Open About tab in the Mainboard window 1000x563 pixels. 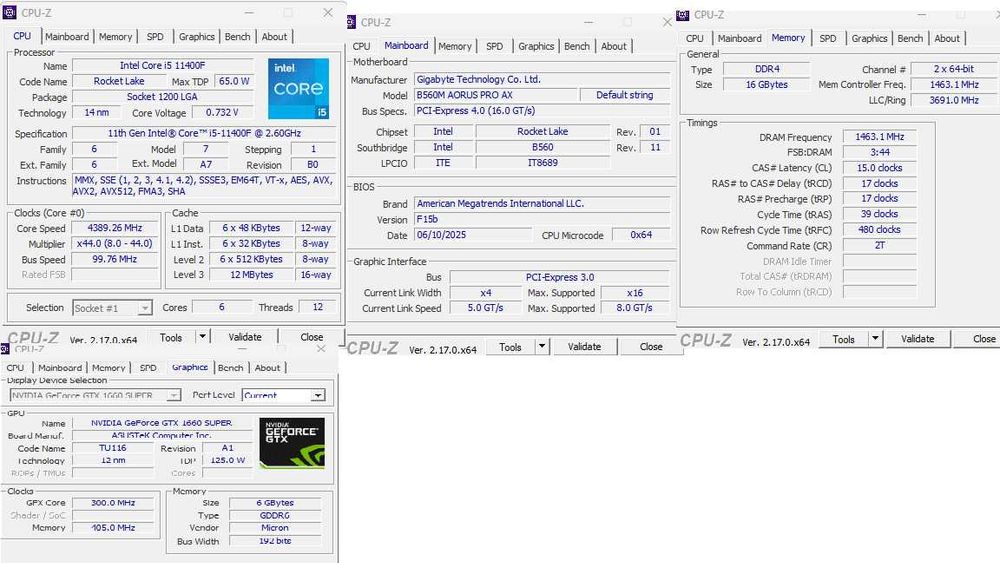[x=614, y=46]
